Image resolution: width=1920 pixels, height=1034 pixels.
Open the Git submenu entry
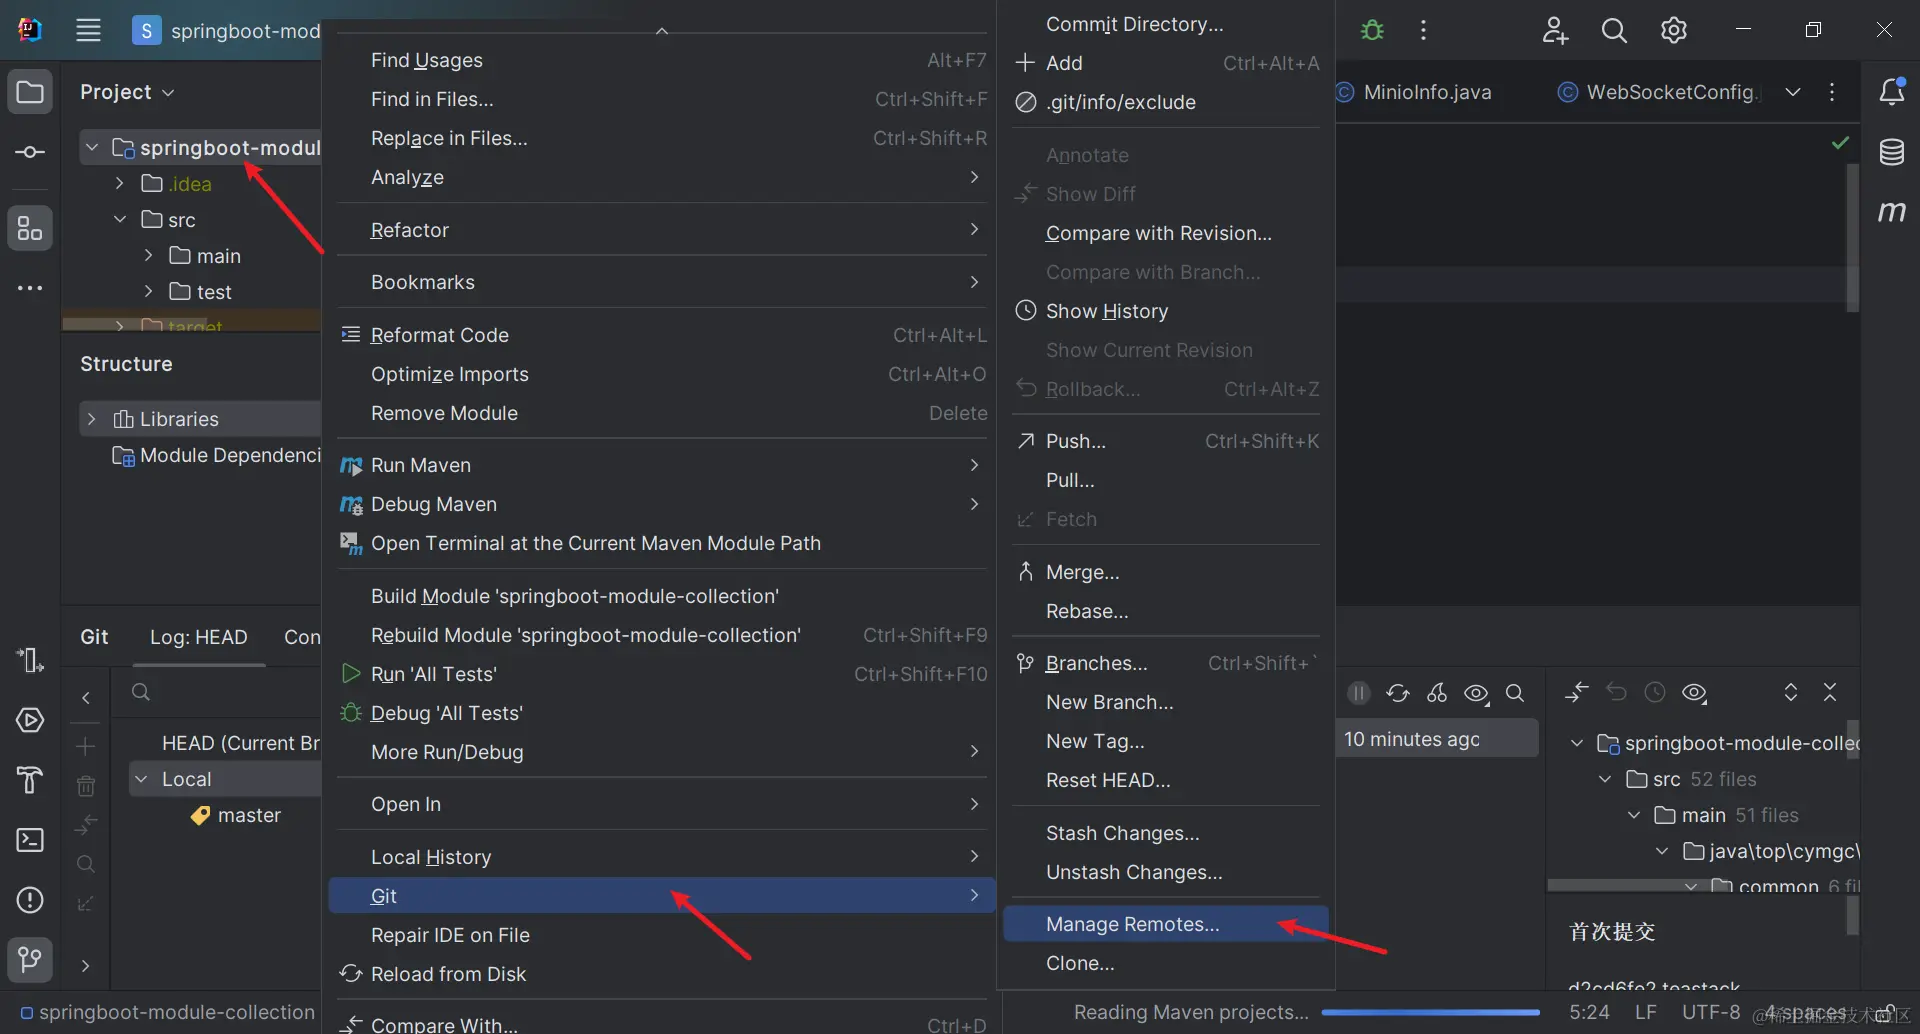[662, 896]
